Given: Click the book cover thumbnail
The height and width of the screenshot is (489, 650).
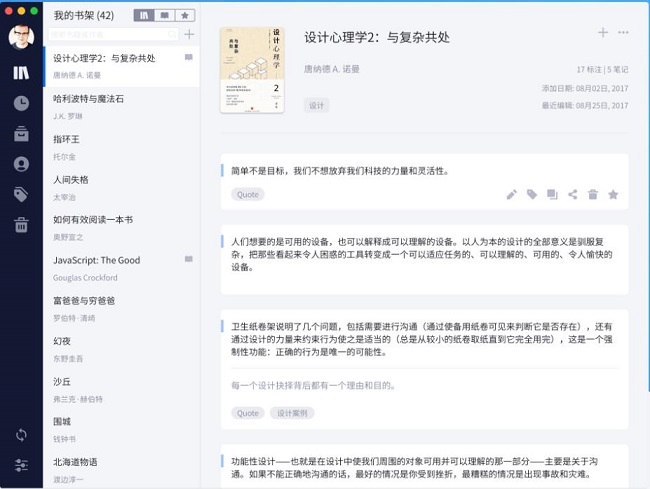Looking at the screenshot, I should click(252, 70).
